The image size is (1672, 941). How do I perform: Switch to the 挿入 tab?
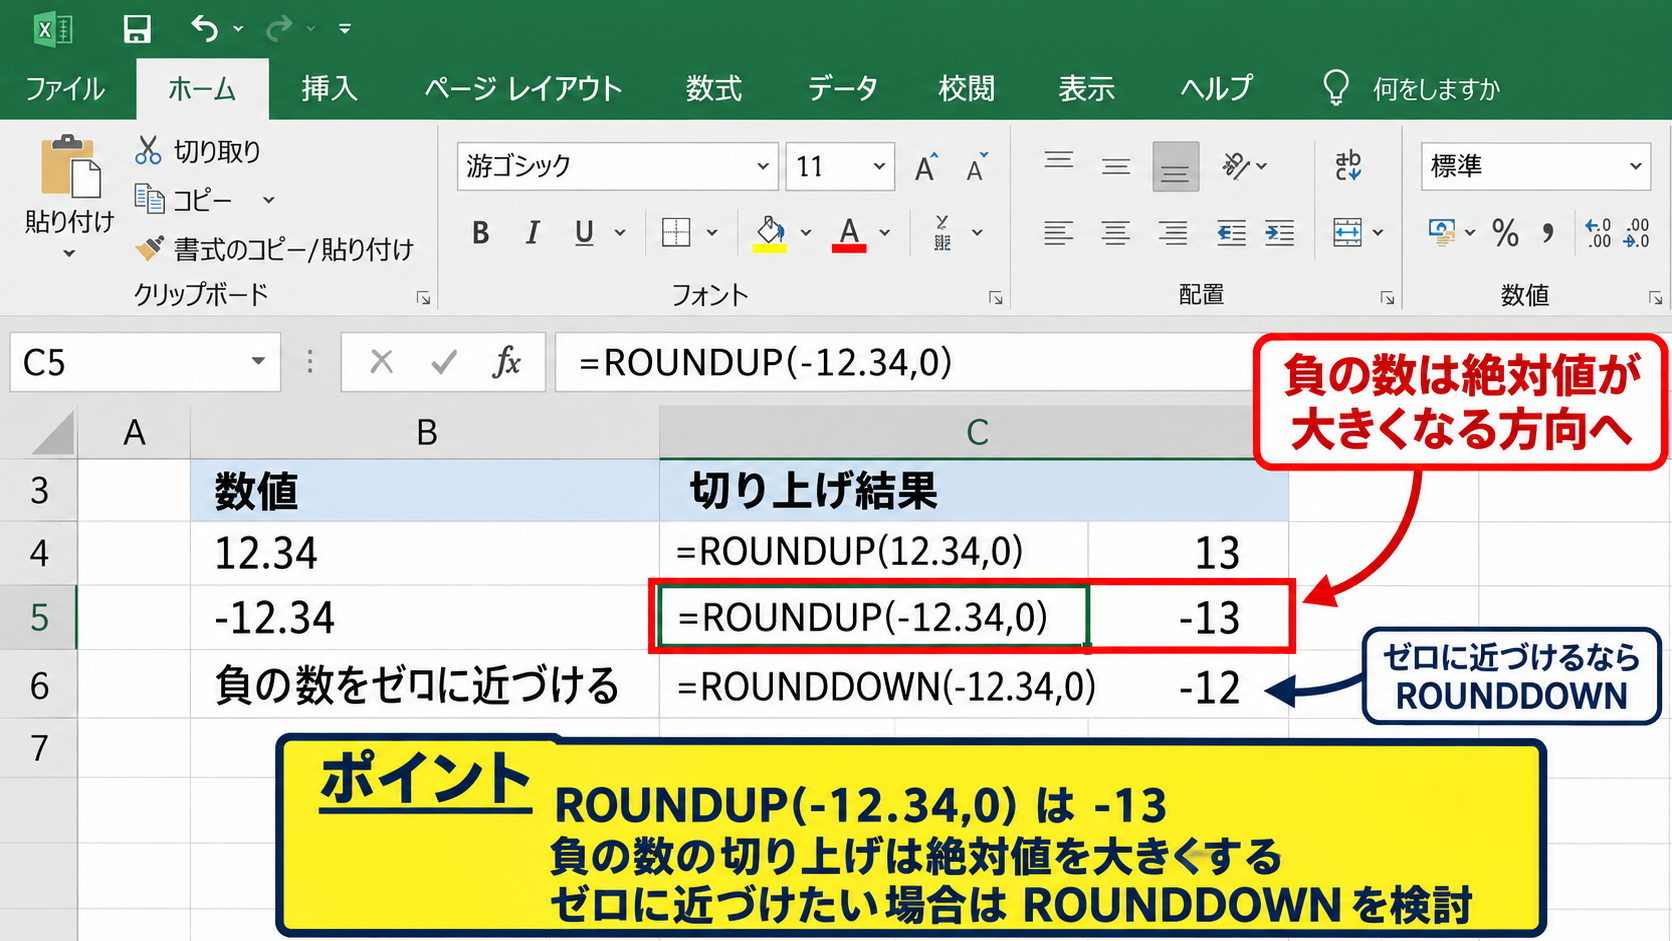coord(330,89)
